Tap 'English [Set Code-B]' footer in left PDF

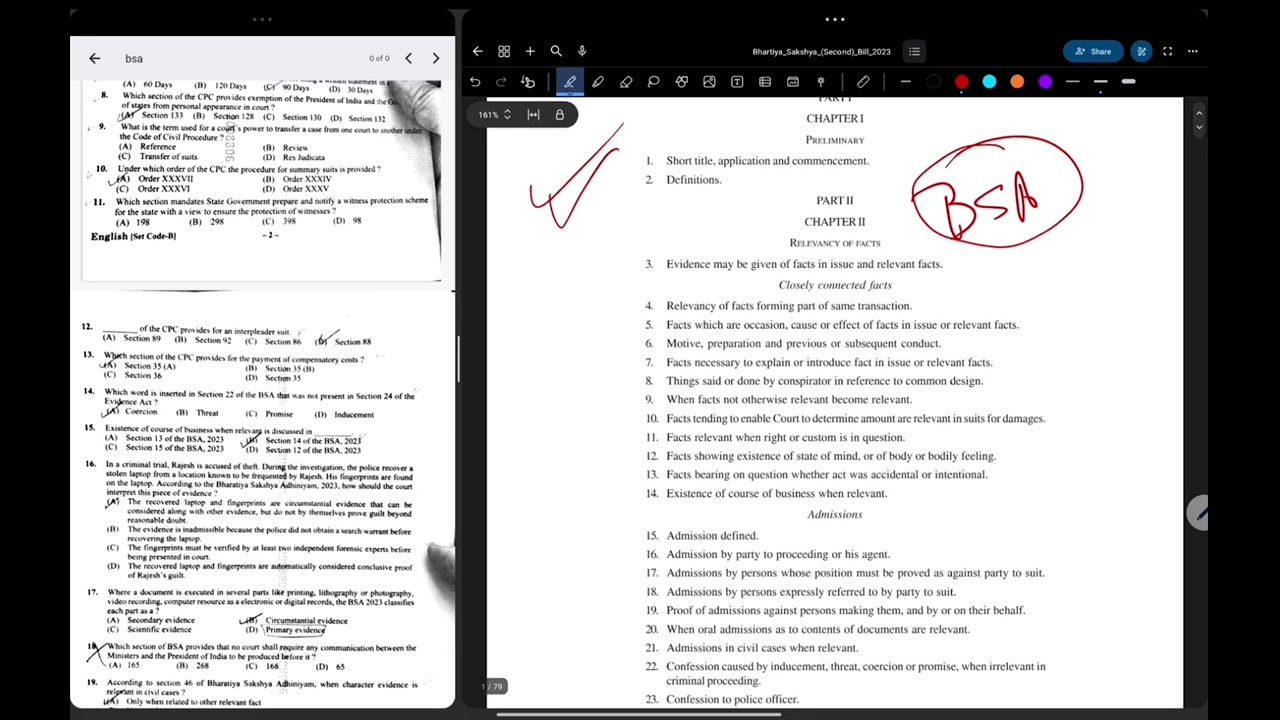(133, 237)
